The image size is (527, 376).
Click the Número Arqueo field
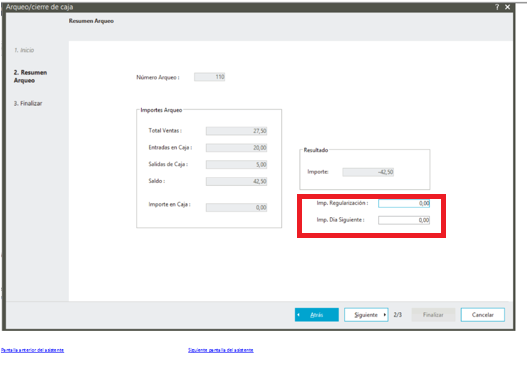click(x=209, y=77)
